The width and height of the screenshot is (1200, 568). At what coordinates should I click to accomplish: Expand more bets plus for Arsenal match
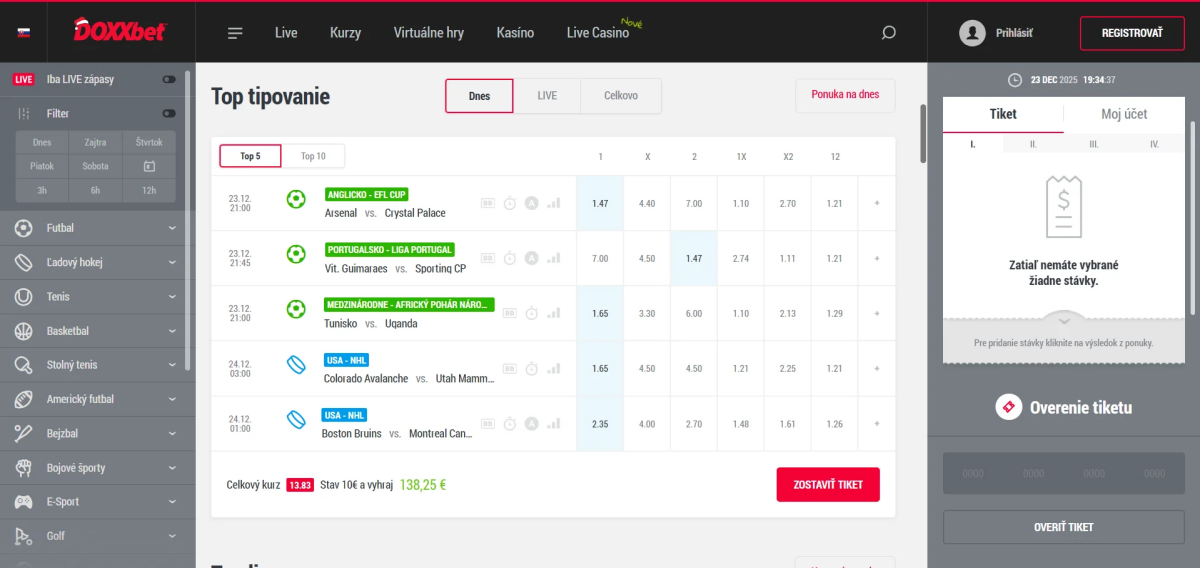(x=877, y=203)
